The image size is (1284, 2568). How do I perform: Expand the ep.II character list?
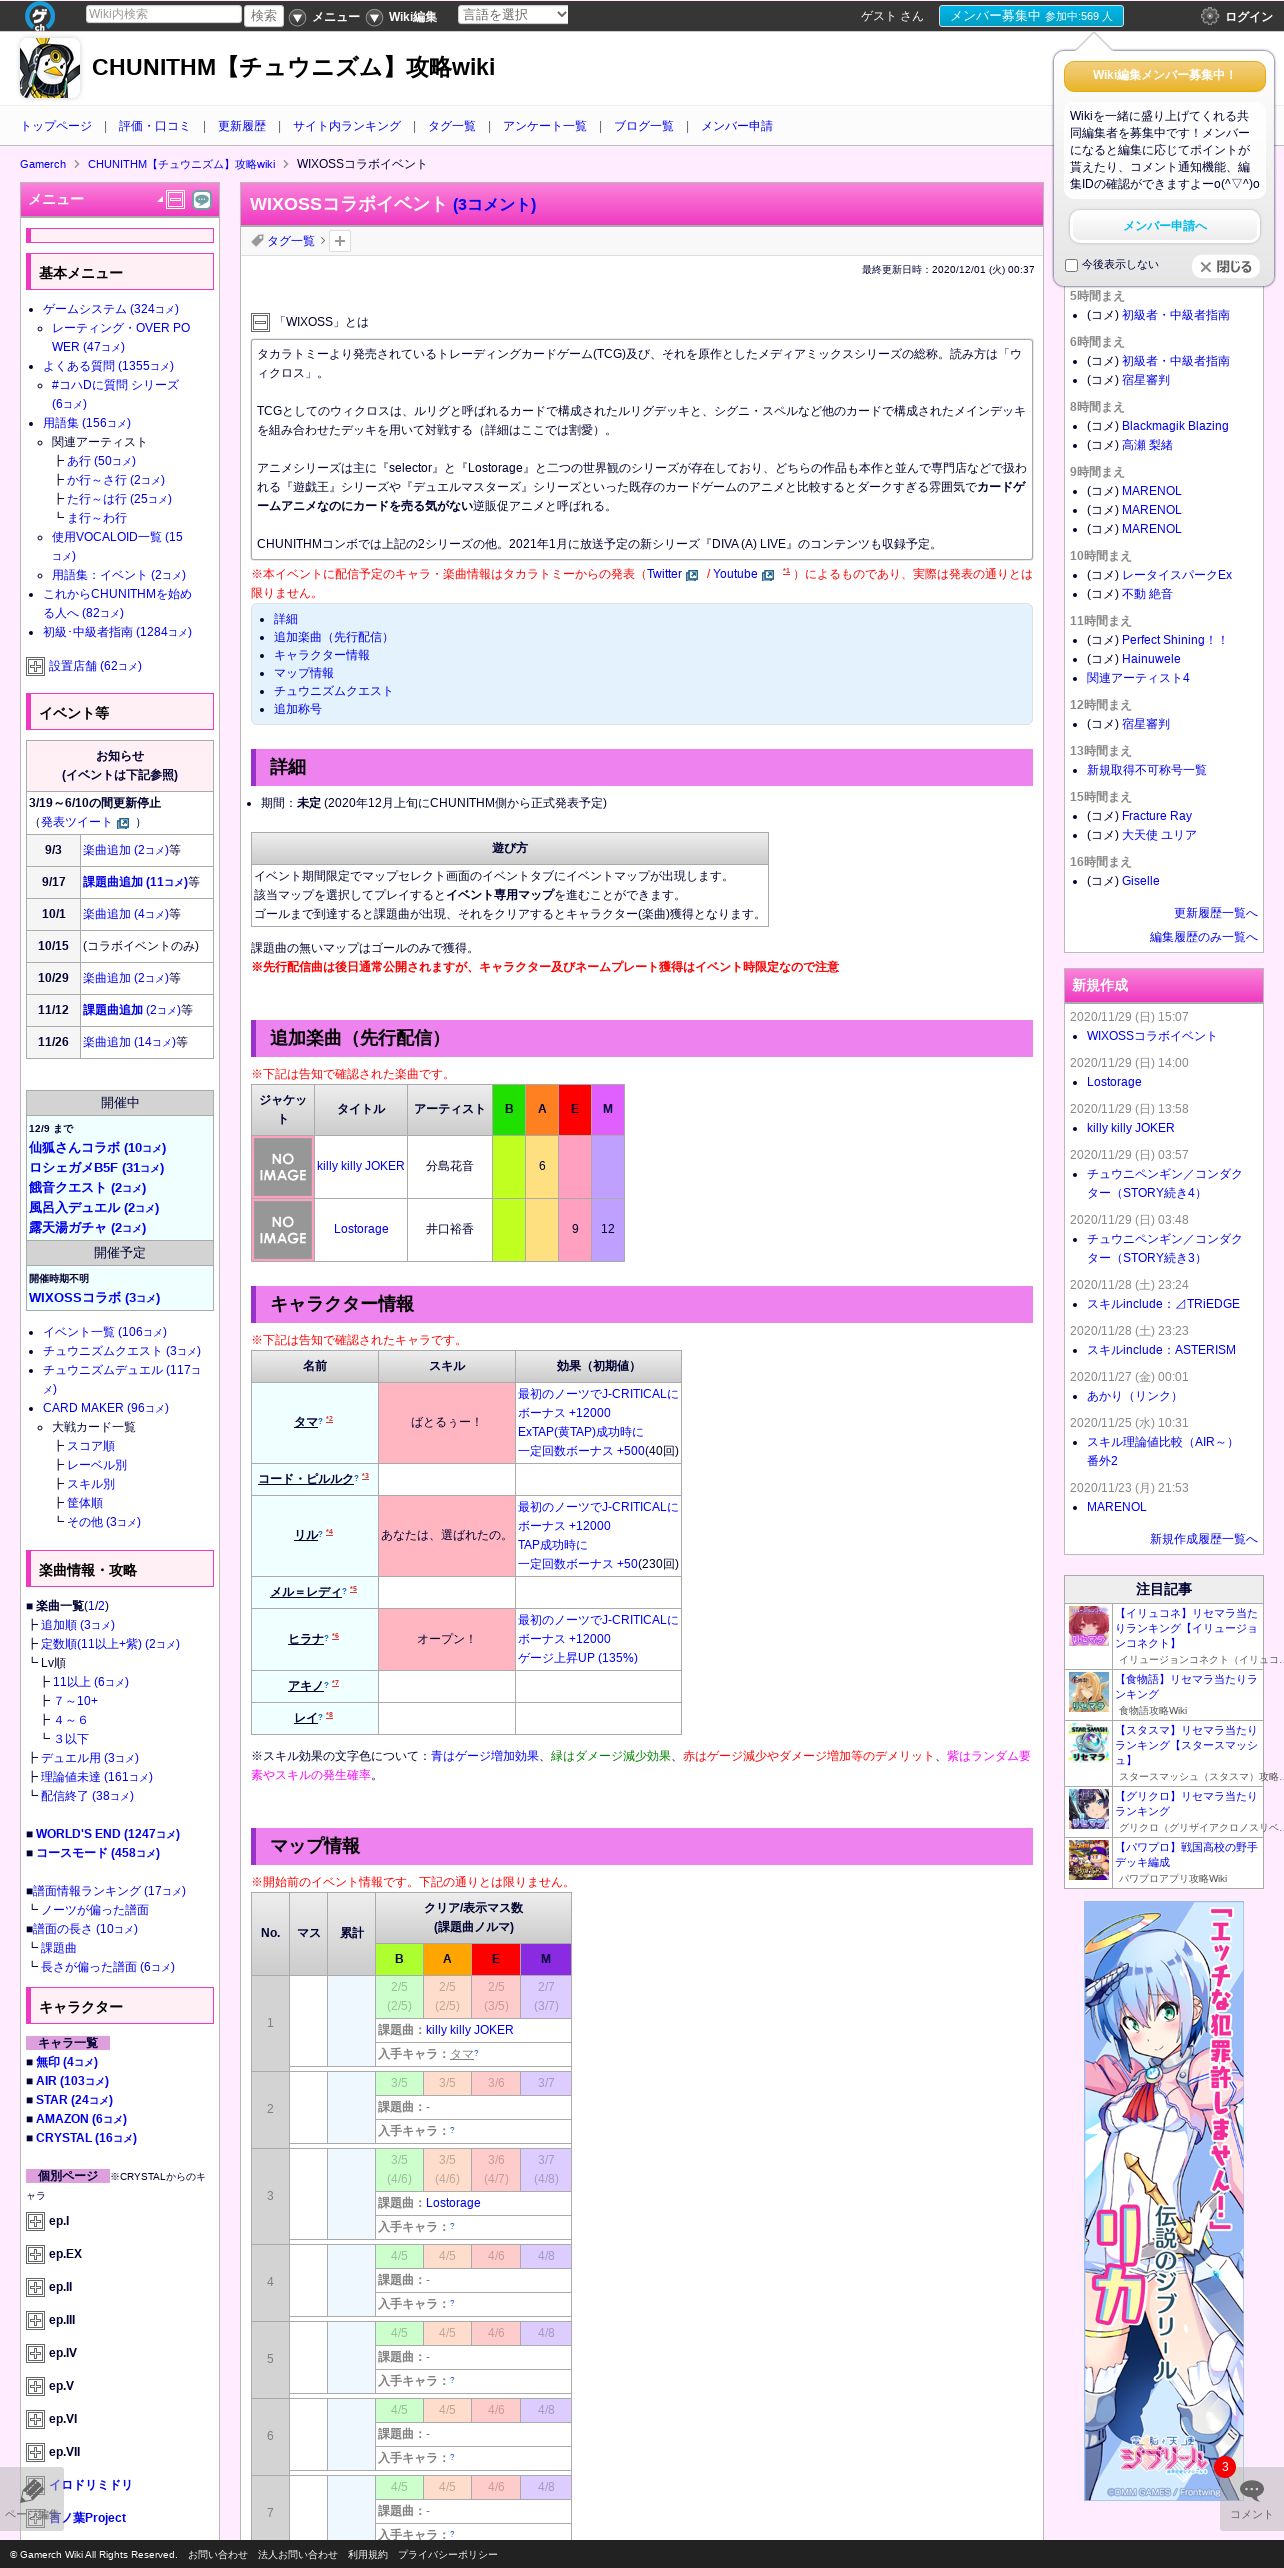35,2287
